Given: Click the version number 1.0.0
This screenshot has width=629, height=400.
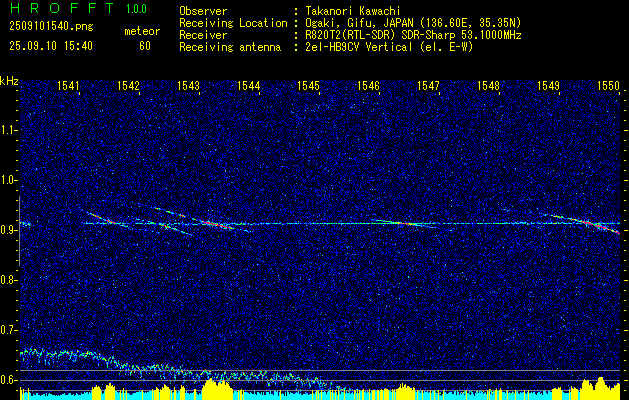Looking at the screenshot, I should (x=136, y=9).
